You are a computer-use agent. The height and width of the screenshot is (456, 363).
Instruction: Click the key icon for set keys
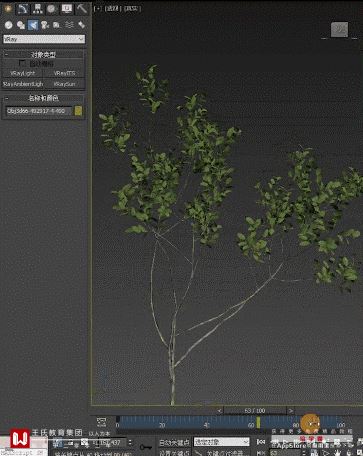point(145,447)
